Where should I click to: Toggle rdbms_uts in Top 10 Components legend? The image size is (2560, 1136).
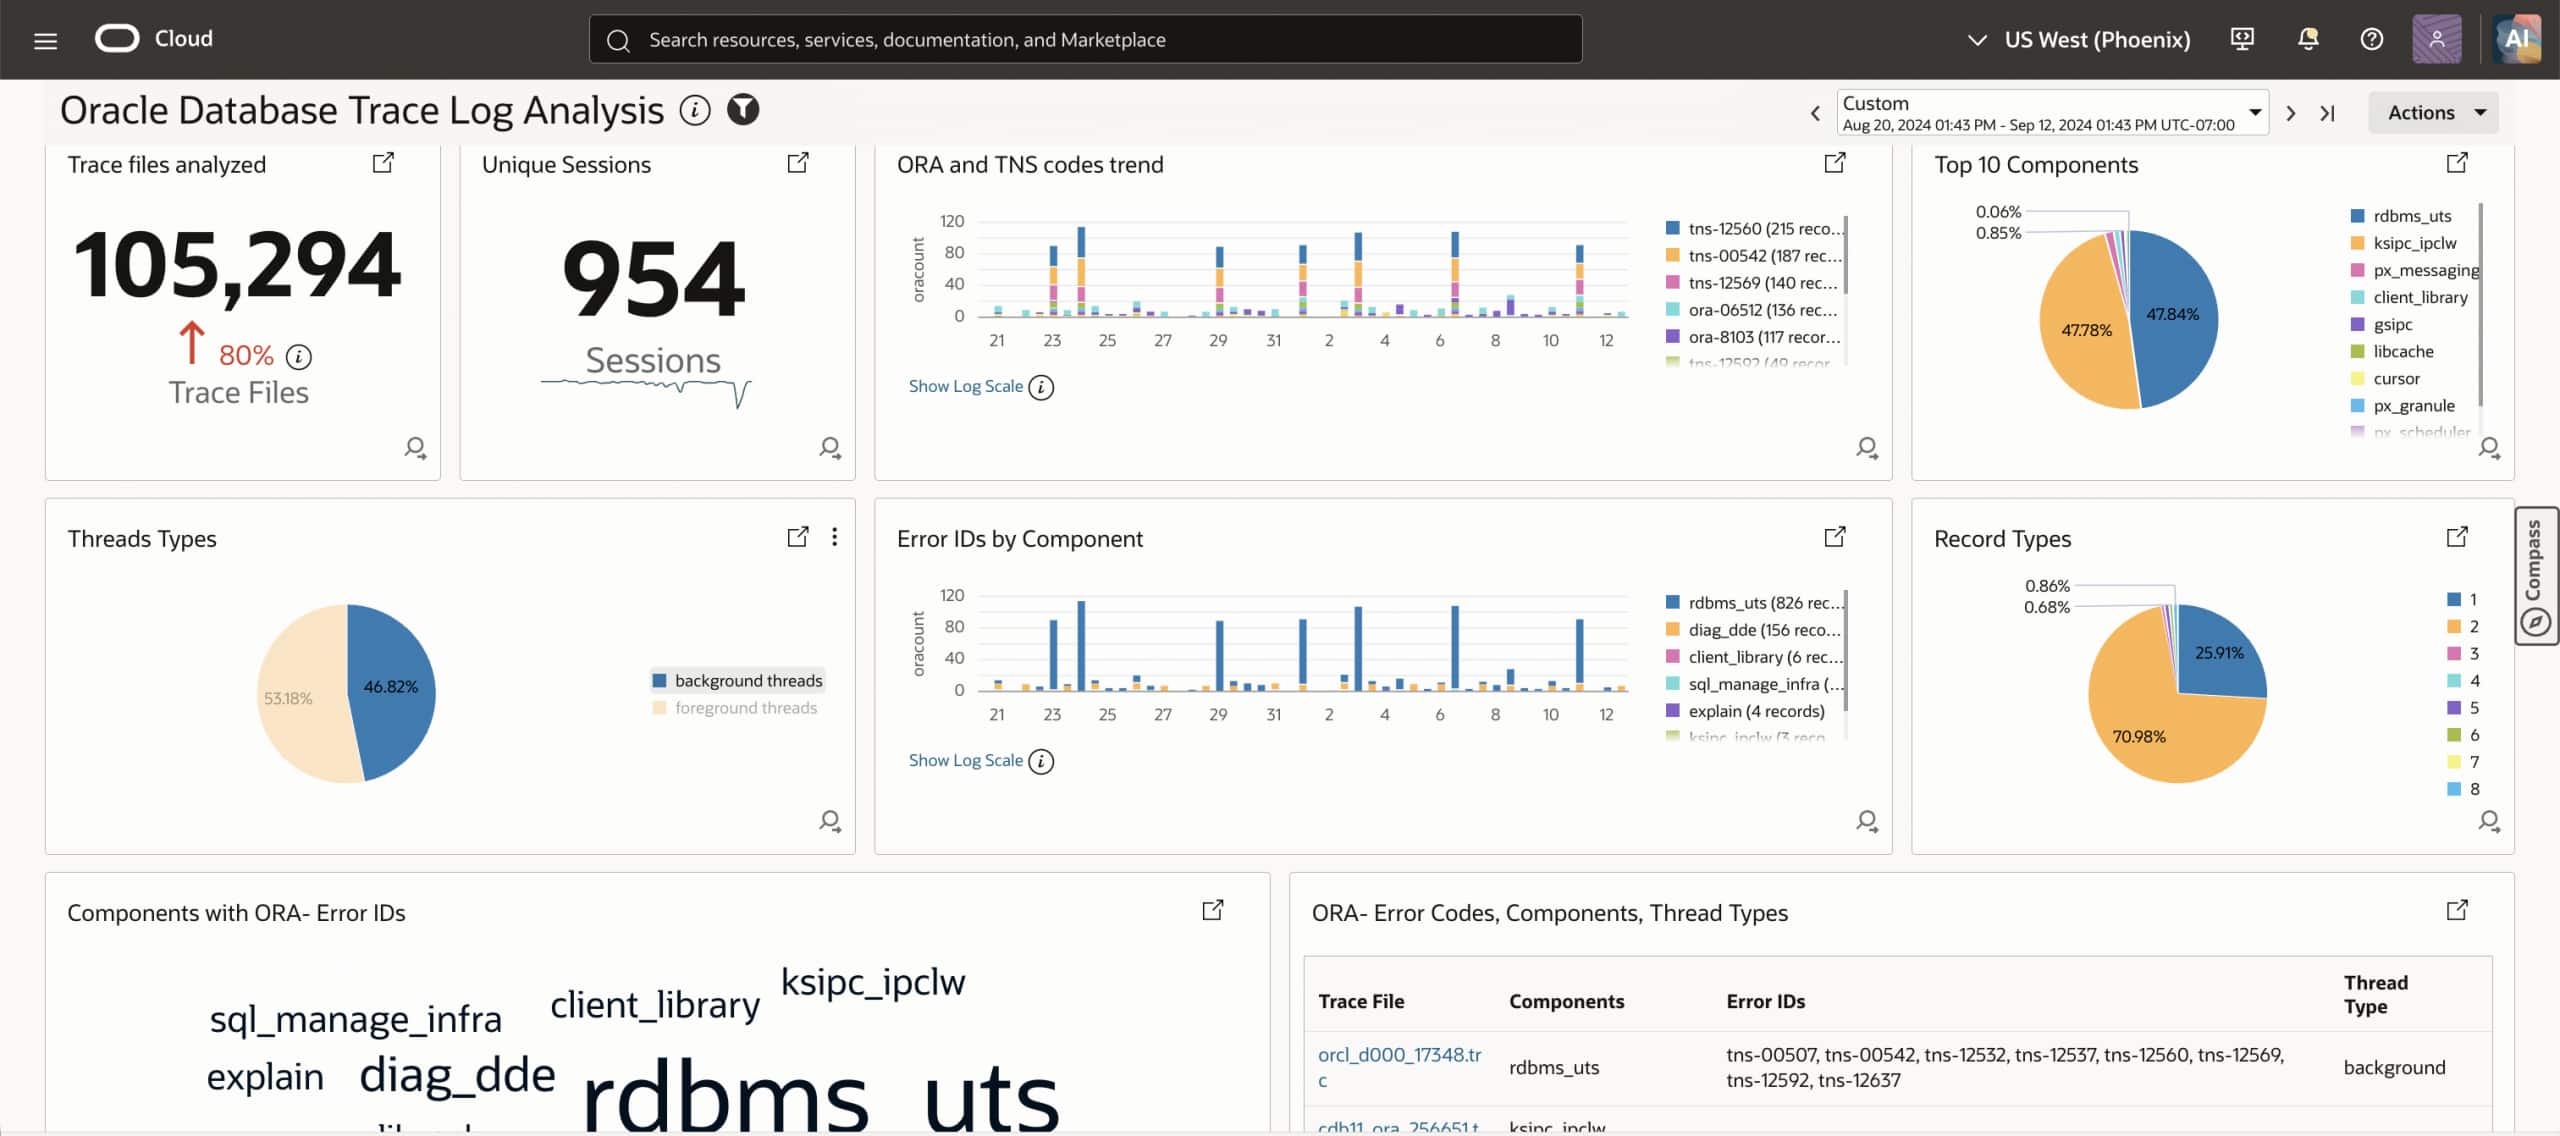pyautogui.click(x=2401, y=215)
